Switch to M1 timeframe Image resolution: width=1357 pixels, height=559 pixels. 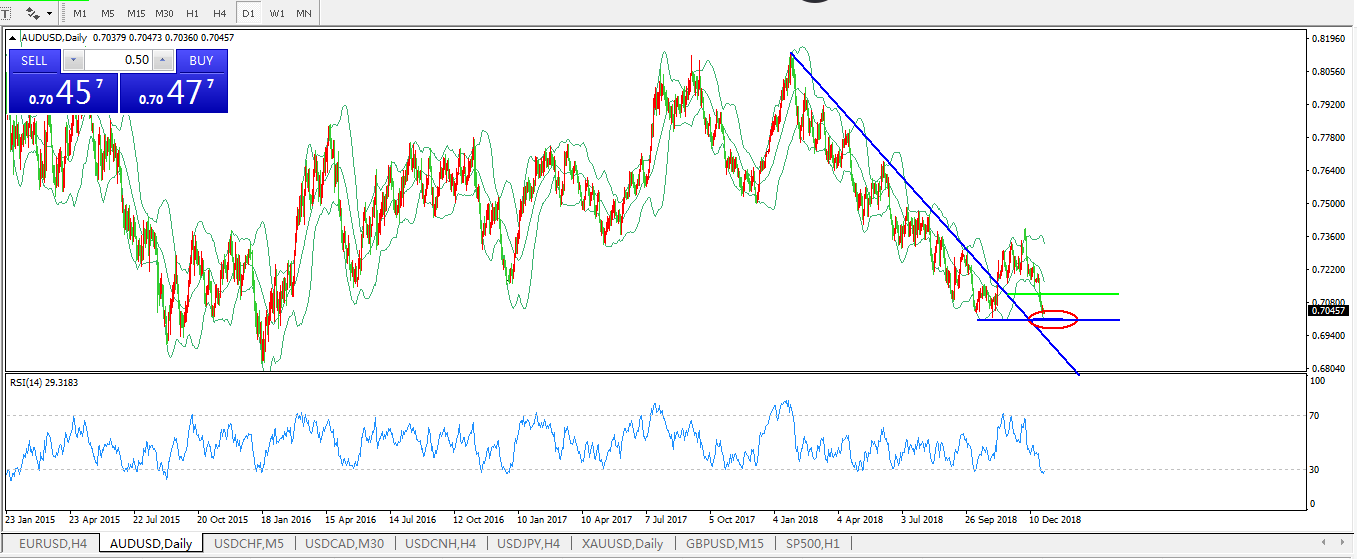[80, 14]
